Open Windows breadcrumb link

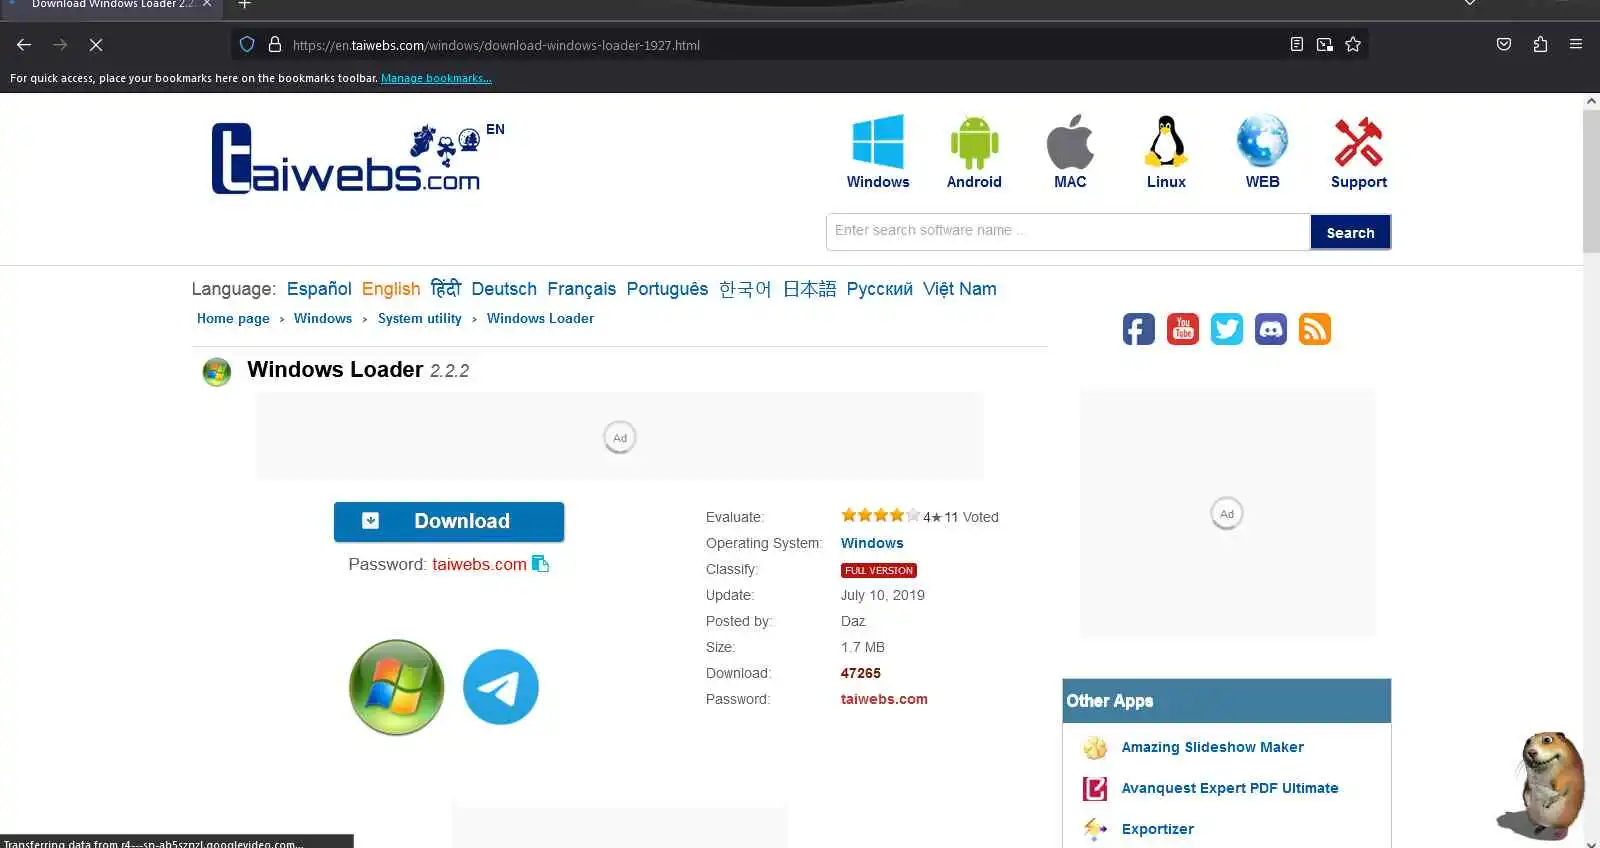(x=323, y=318)
